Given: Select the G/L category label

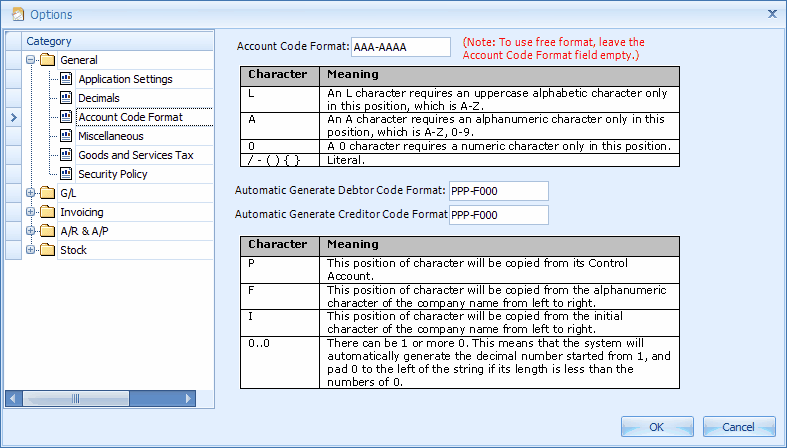Looking at the screenshot, I should 68,193.
